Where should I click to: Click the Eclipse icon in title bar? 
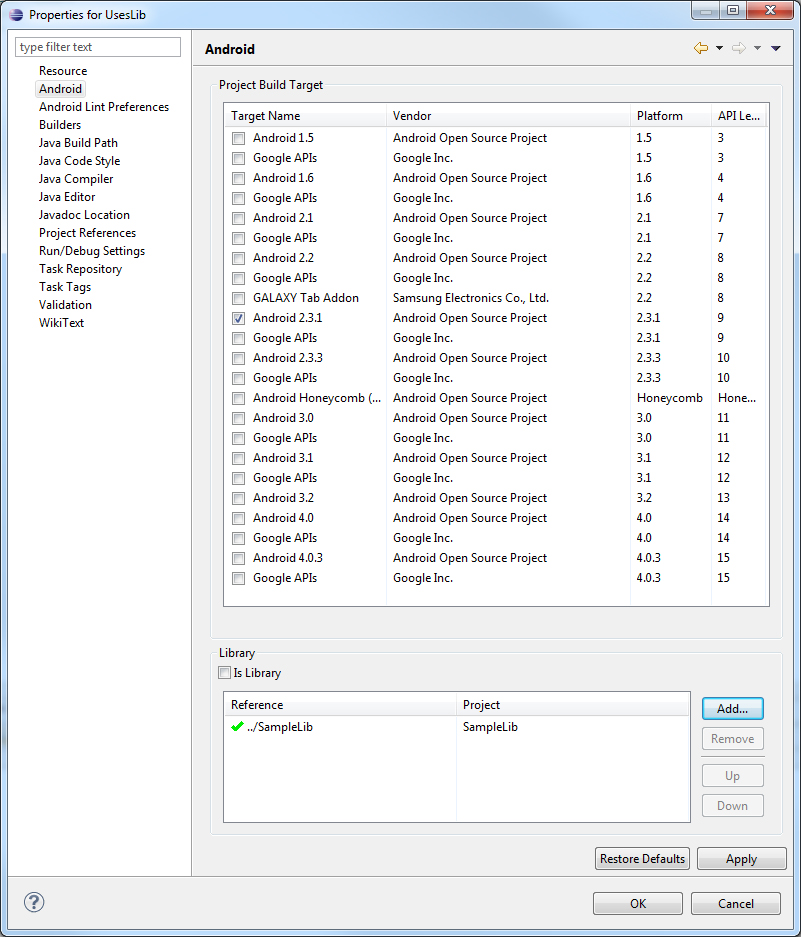[x=16, y=14]
